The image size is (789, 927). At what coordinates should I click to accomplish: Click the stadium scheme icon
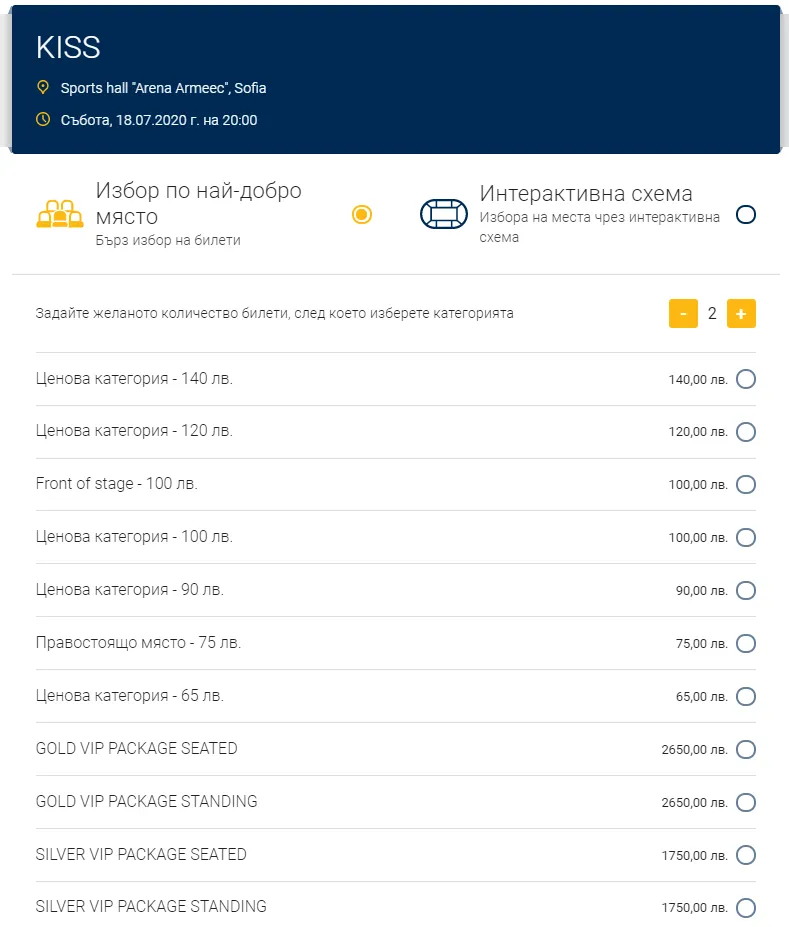point(444,214)
